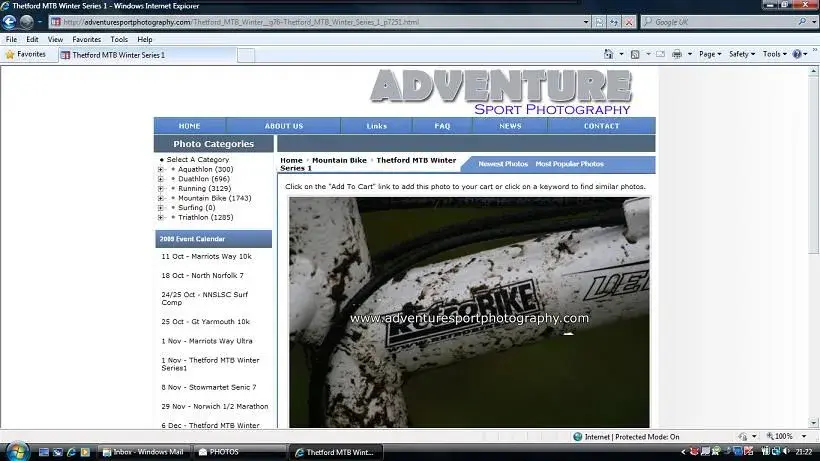The height and width of the screenshot is (461, 820).
Task: Click the ABOUT US navigation button
Action: click(283, 126)
